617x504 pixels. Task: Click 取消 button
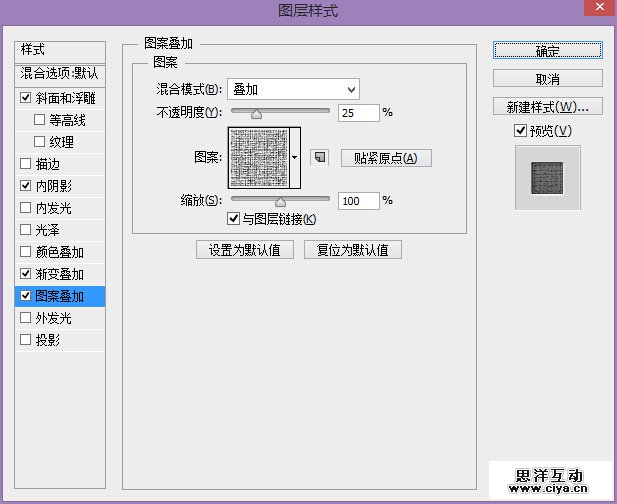(x=548, y=78)
